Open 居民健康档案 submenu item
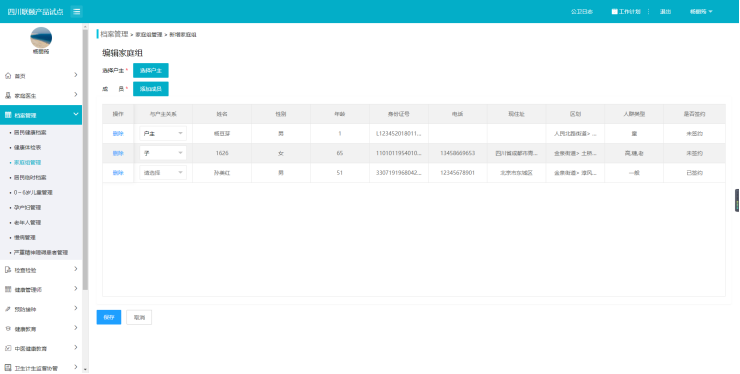 [x=30, y=132]
